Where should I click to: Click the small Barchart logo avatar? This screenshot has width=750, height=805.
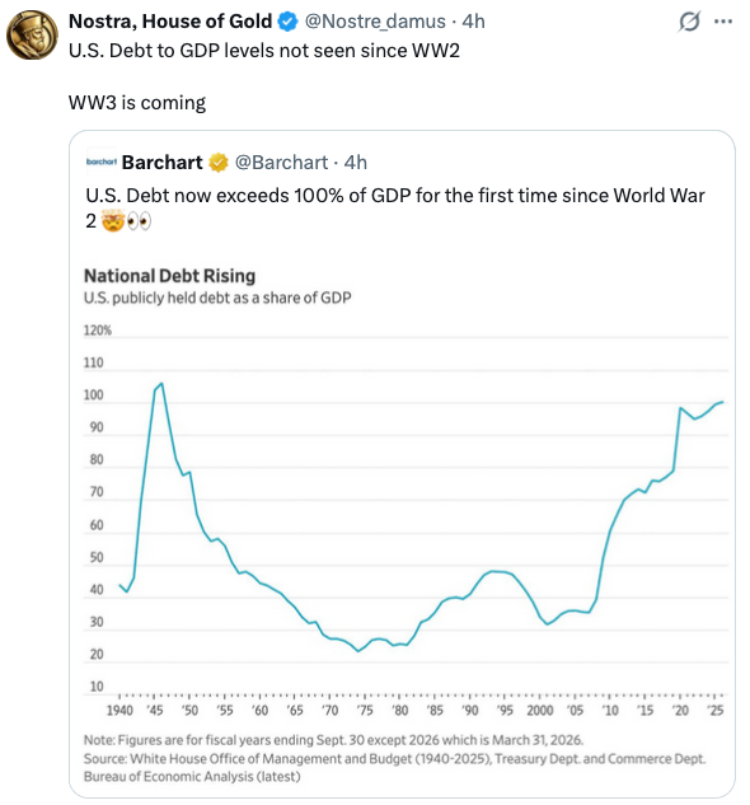tap(101, 162)
